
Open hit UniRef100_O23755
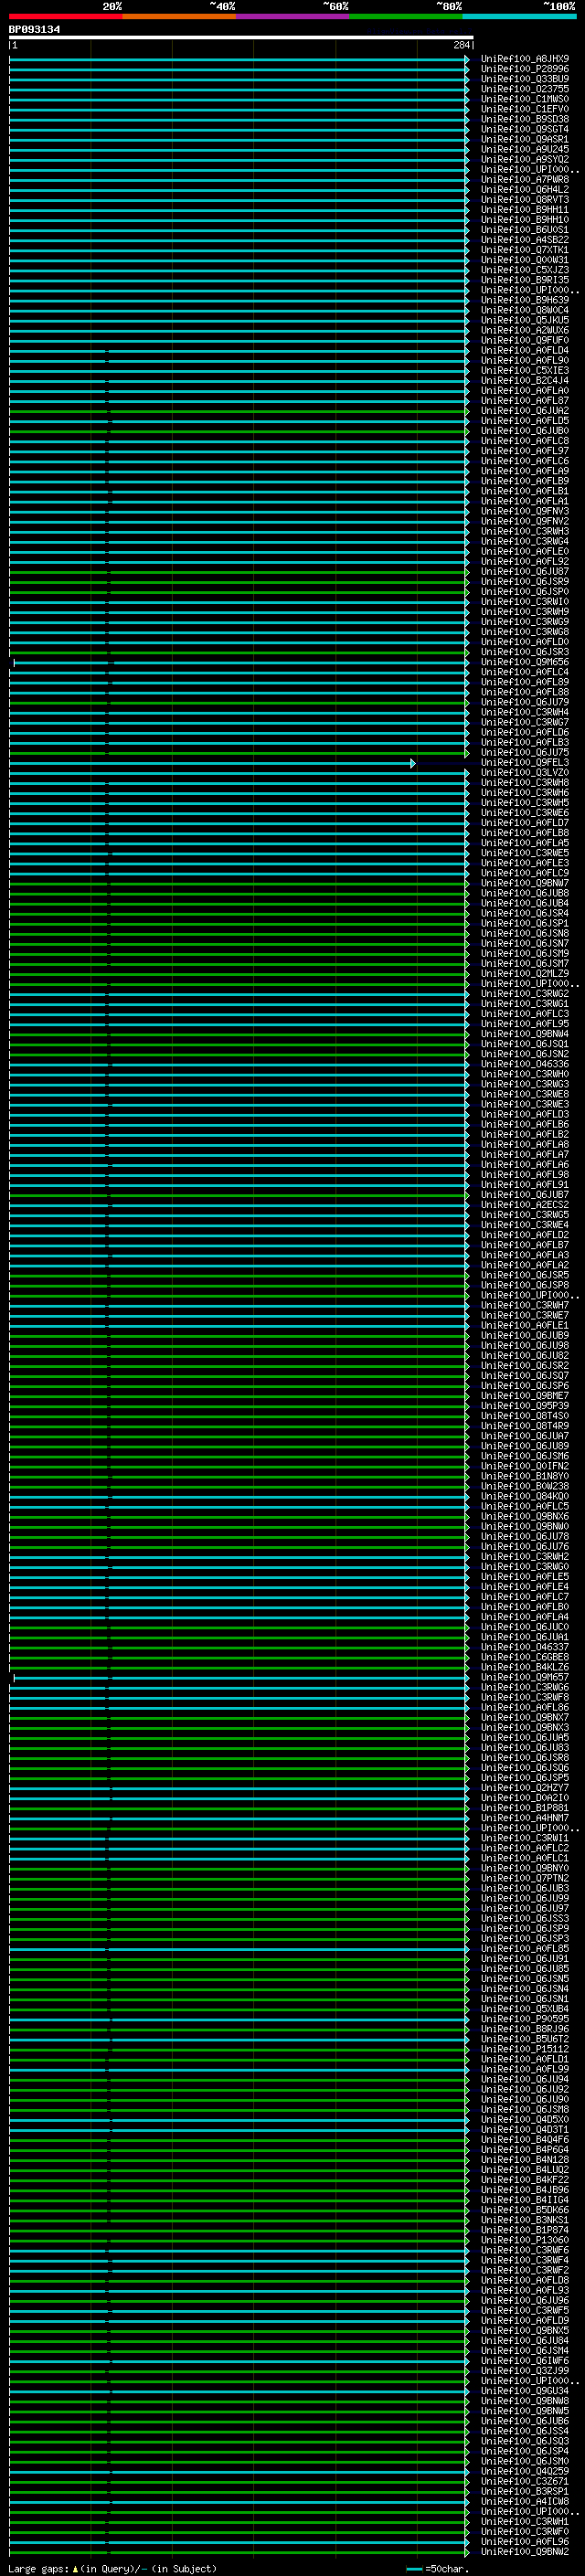(525, 89)
